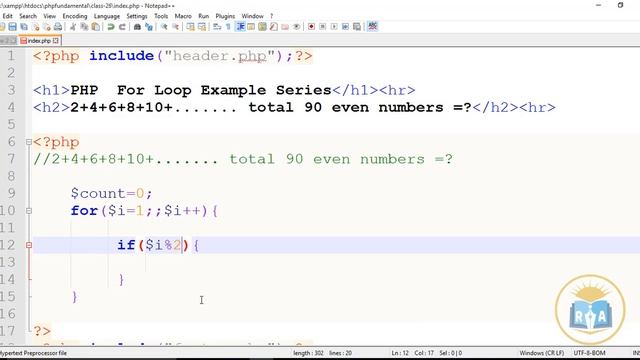
Task: Click 'UTF-8-BOM' encoding in status bar
Action: (x=589, y=353)
